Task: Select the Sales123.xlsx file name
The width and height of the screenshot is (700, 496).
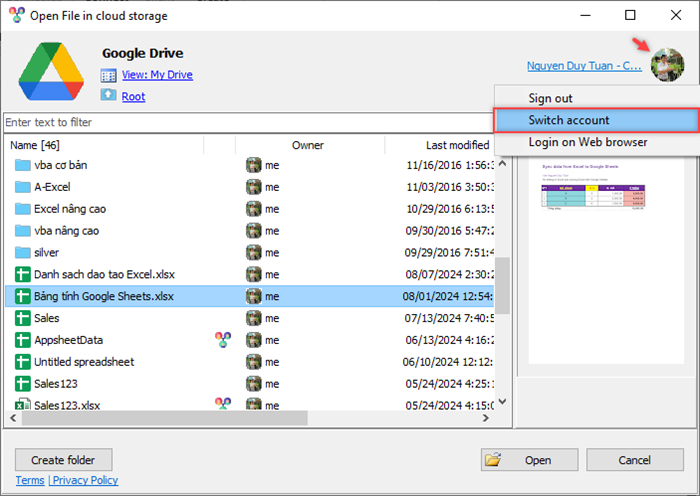Action: [x=67, y=405]
